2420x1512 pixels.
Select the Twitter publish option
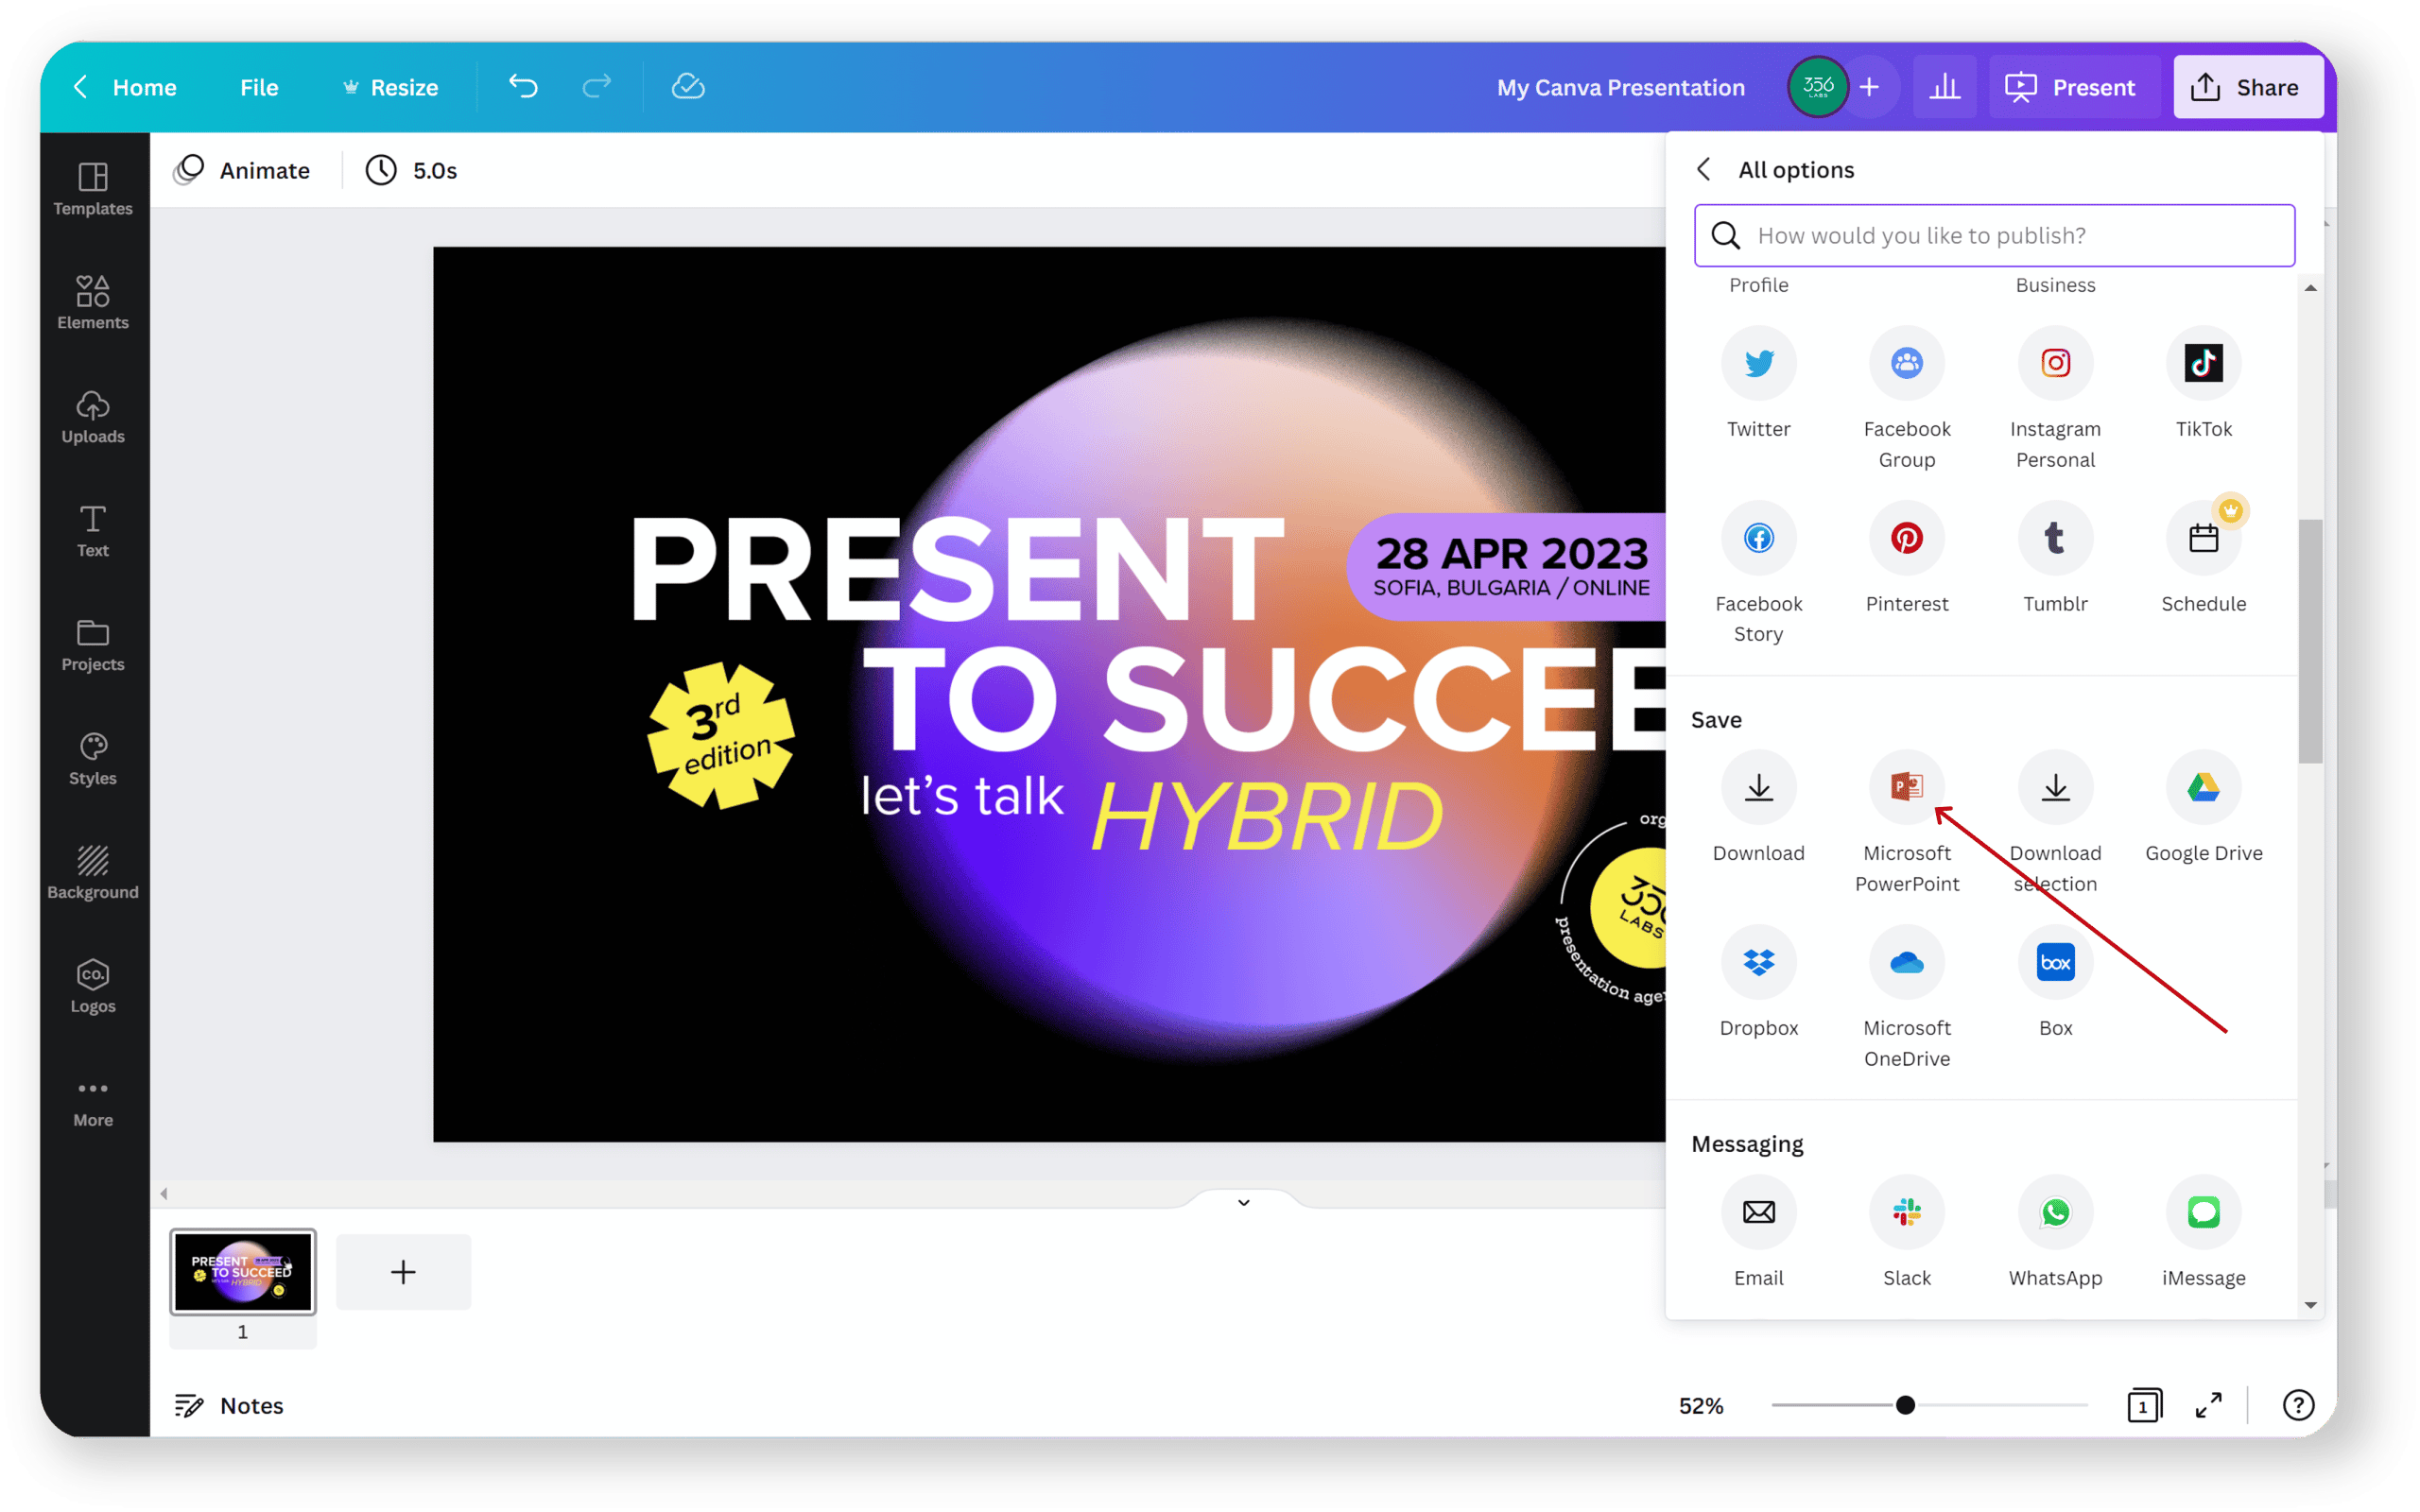tap(1758, 361)
